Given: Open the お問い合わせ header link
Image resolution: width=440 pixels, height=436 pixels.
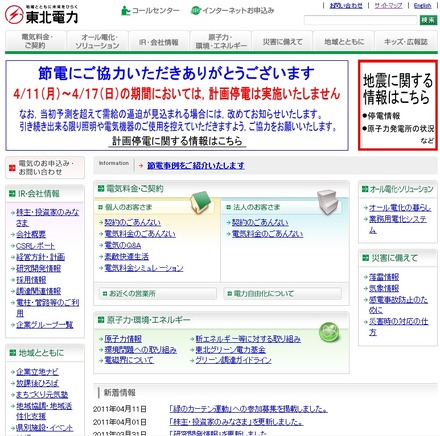Looking at the screenshot, I should click(x=346, y=6).
